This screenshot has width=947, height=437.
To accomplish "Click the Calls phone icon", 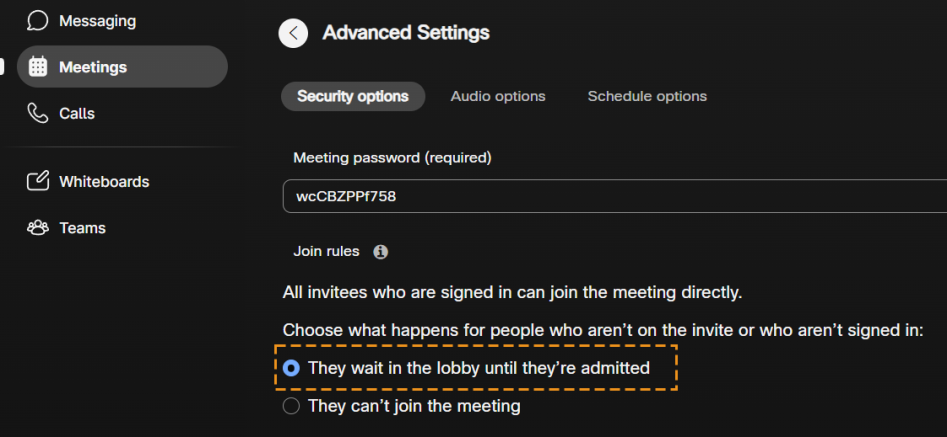I will (38, 113).
